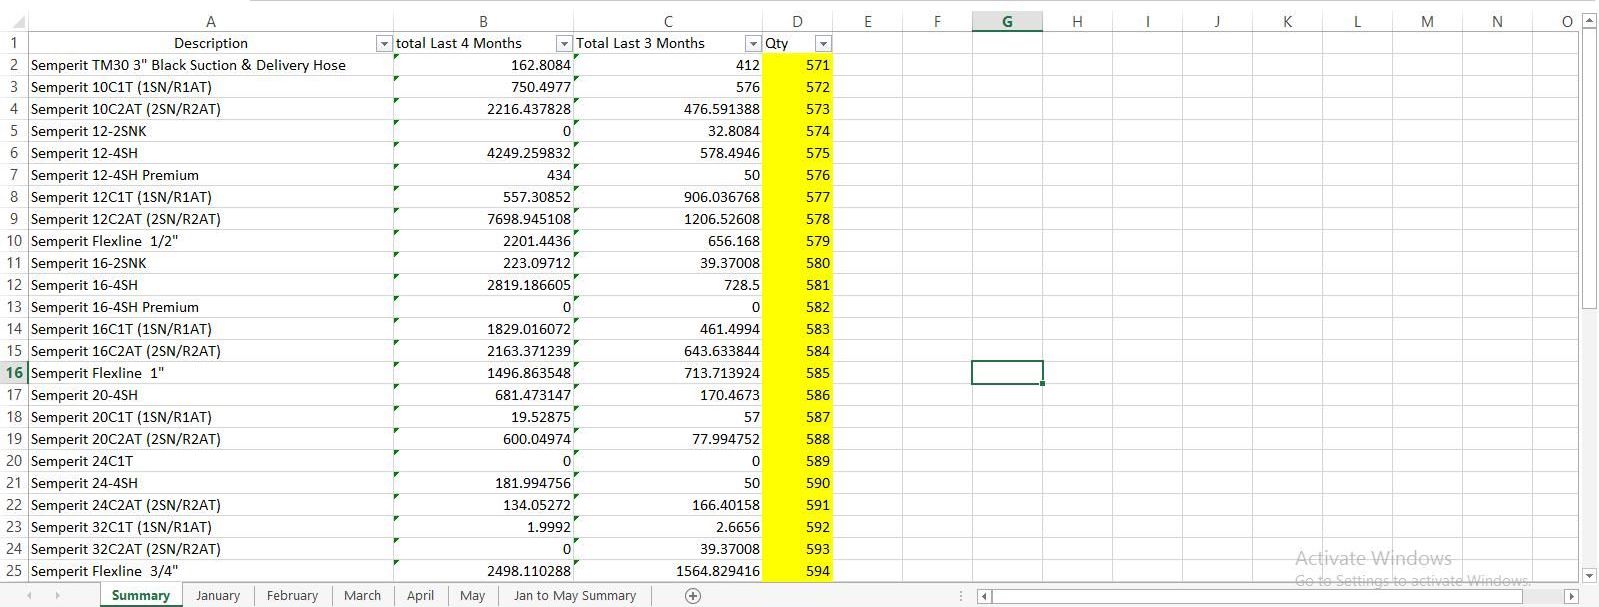Open the total Last 4 Months filter dropdown

coord(564,44)
